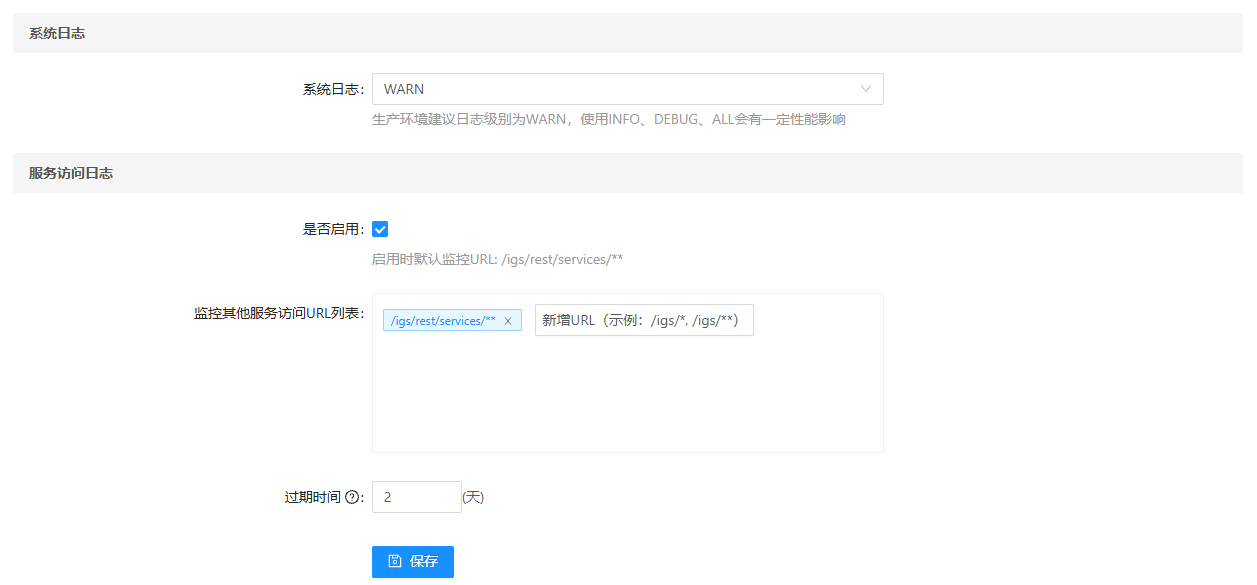Click the 是否启用 label text
This screenshot has width=1257, height=585.
click(x=331, y=229)
